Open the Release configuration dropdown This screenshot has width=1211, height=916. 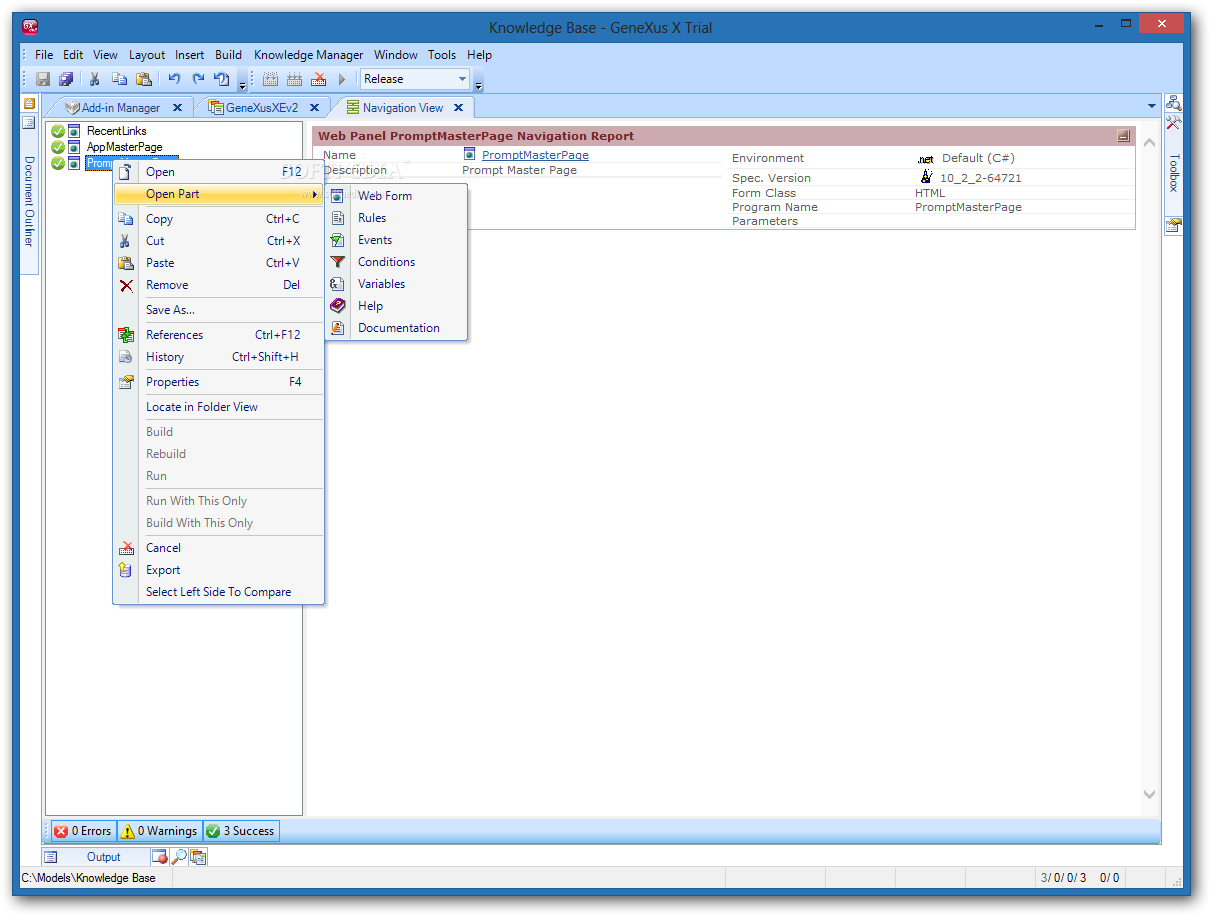click(x=462, y=79)
